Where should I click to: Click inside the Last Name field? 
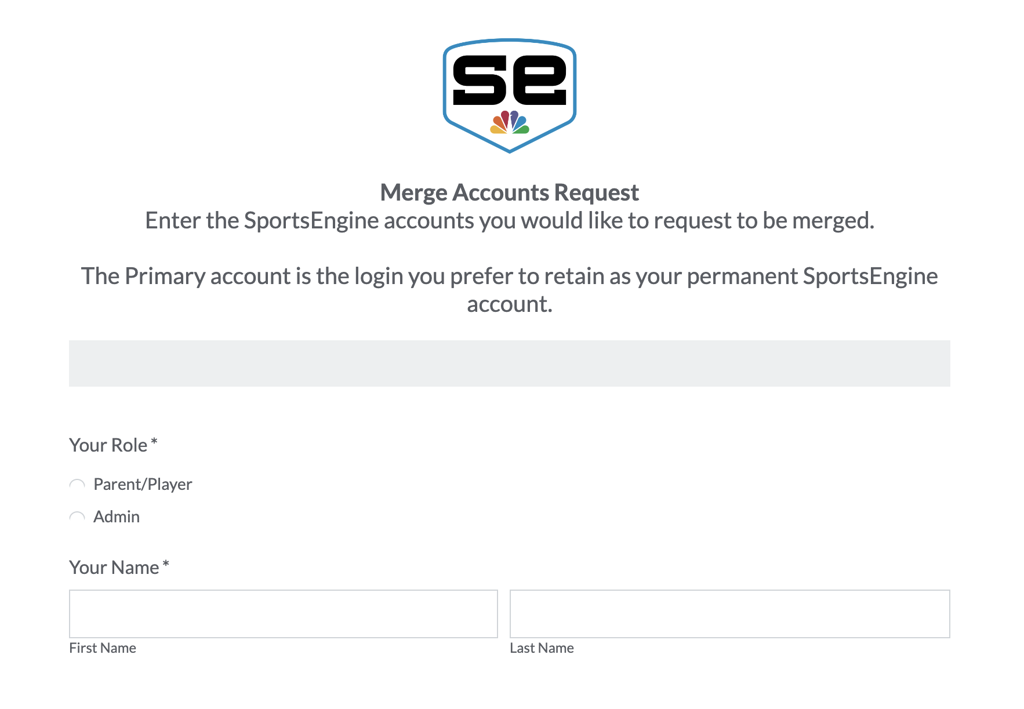(729, 613)
